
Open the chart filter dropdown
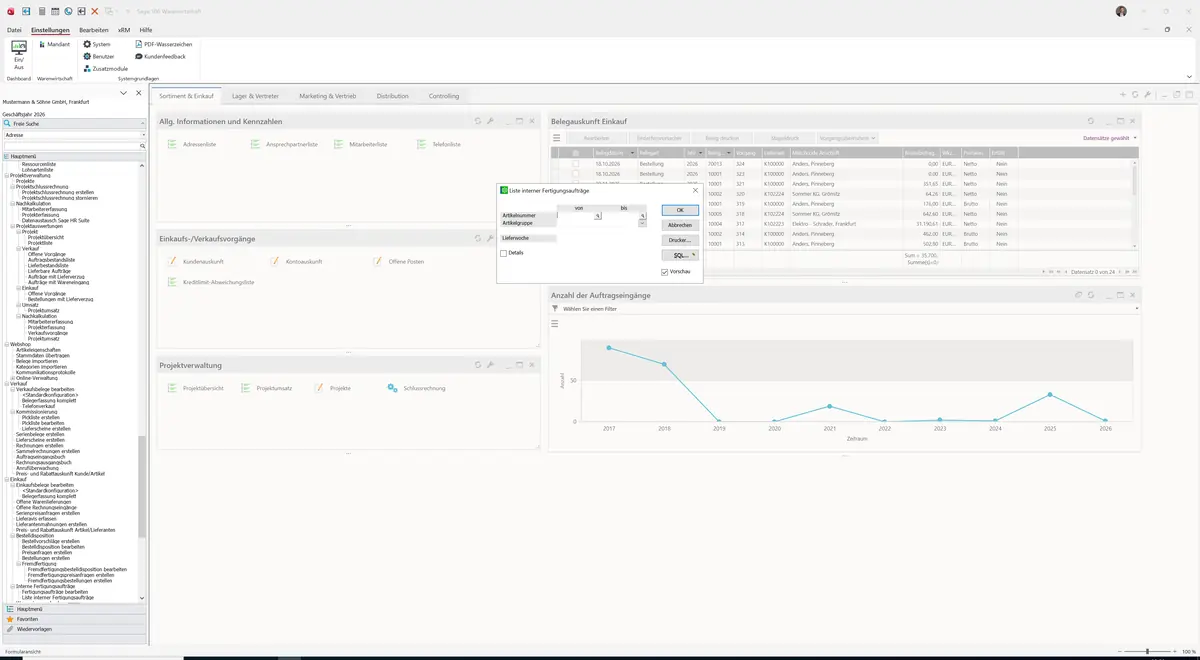click(1137, 309)
